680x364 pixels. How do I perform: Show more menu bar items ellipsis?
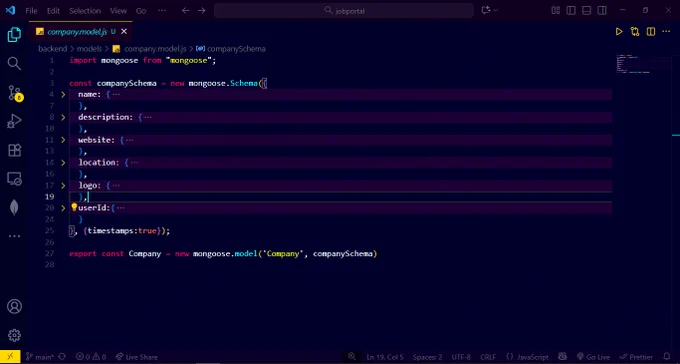[x=162, y=11]
